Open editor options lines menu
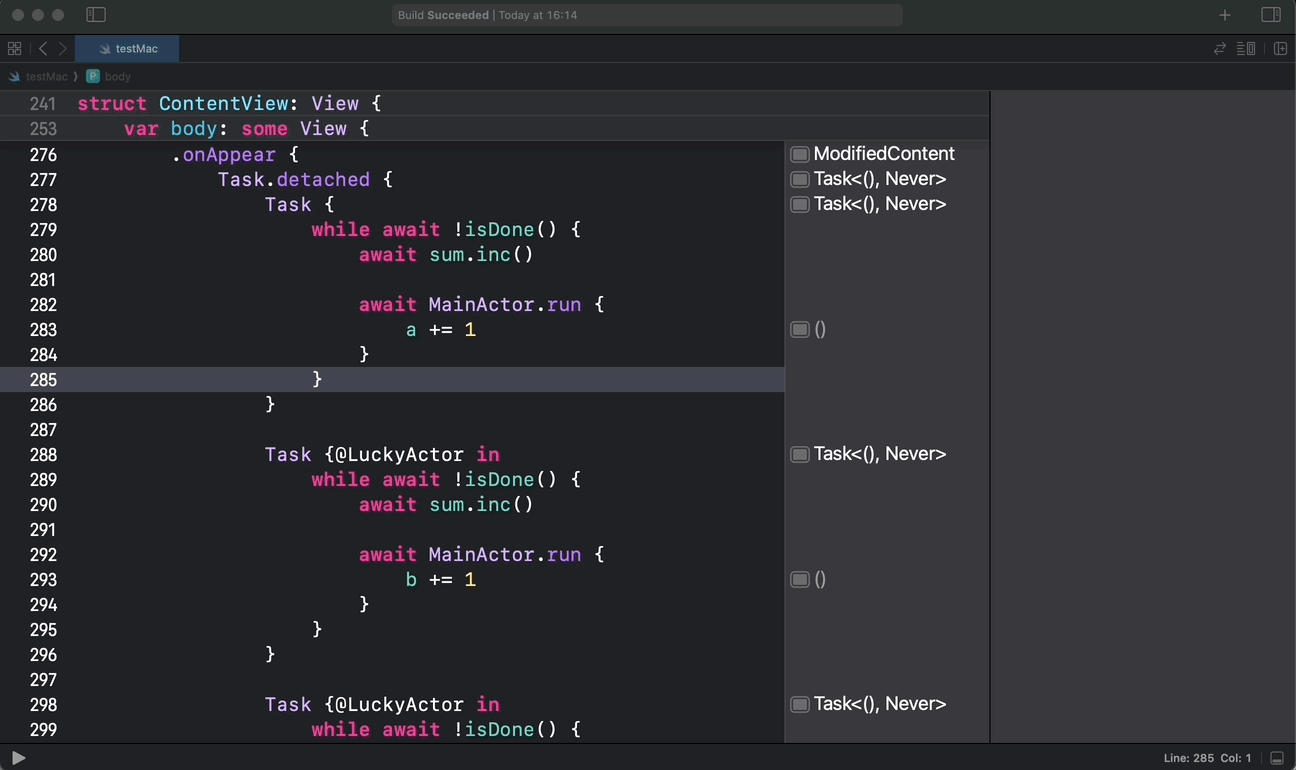This screenshot has width=1296, height=770. [x=1246, y=48]
